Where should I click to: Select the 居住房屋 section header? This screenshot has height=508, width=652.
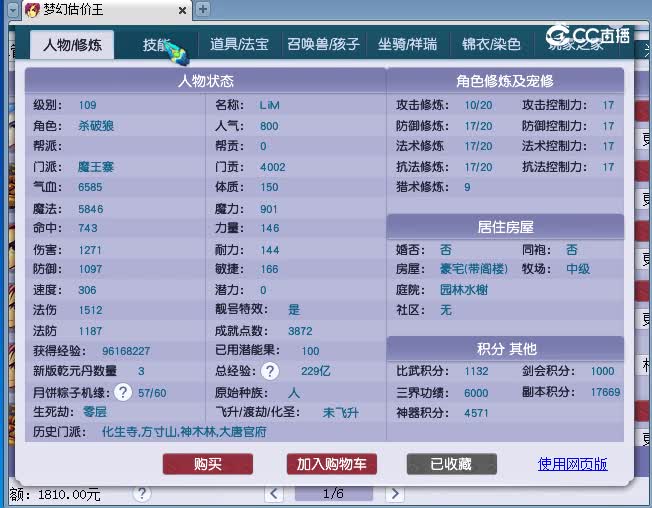(x=505, y=227)
